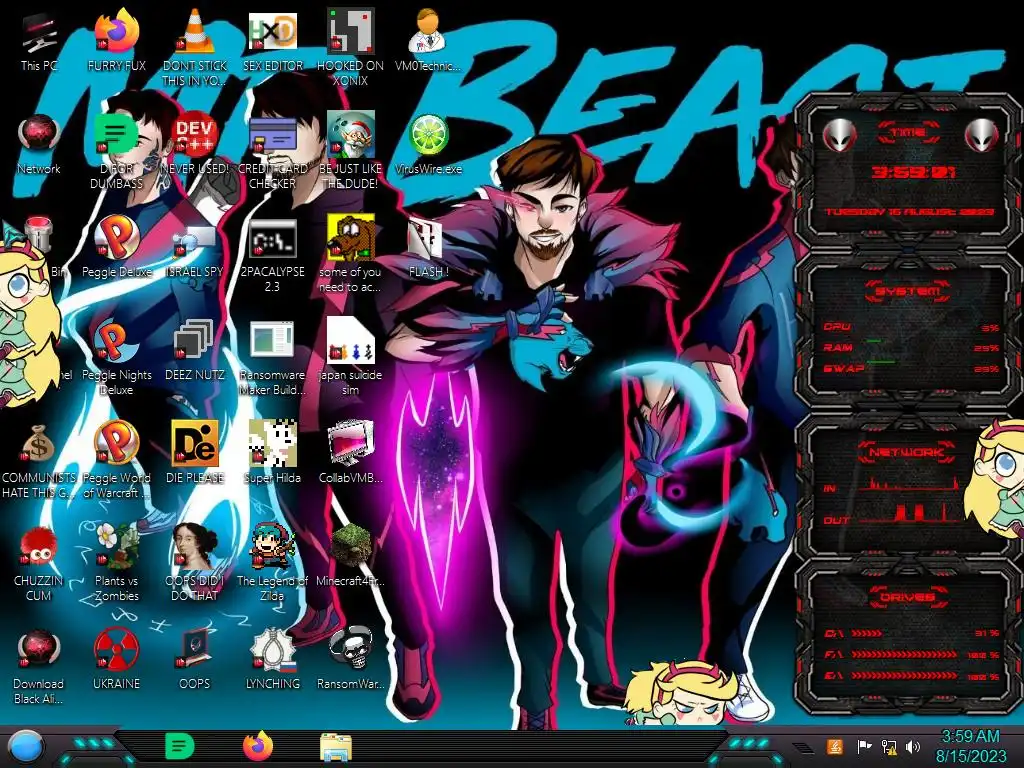Select the dog icon labeled some of you need
The height and width of the screenshot is (768, 1024).
point(351,255)
